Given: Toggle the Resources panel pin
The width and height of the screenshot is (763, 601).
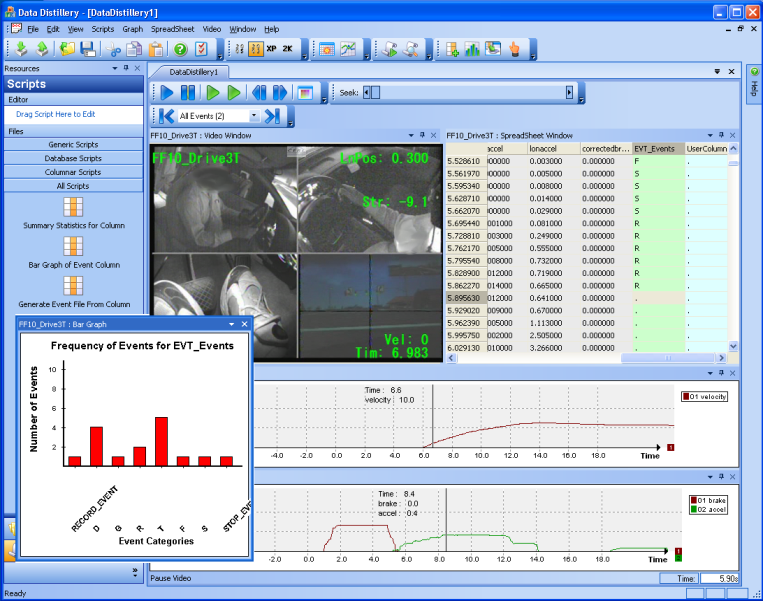Looking at the screenshot, I should point(126,68).
